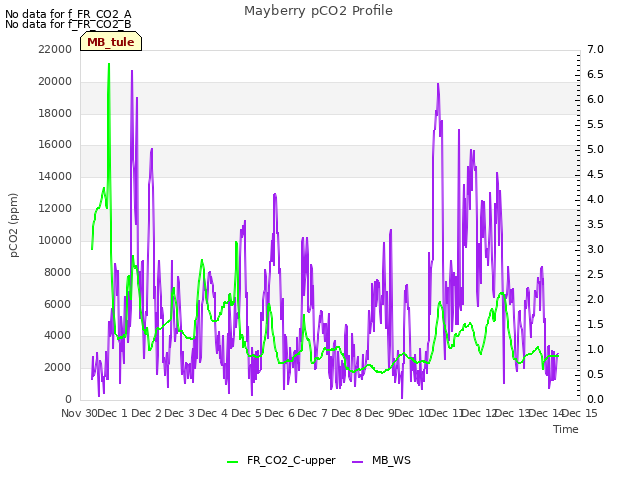Click the 1.5 right-axis tick label
This screenshot has height=480, width=640.
click(595, 324)
